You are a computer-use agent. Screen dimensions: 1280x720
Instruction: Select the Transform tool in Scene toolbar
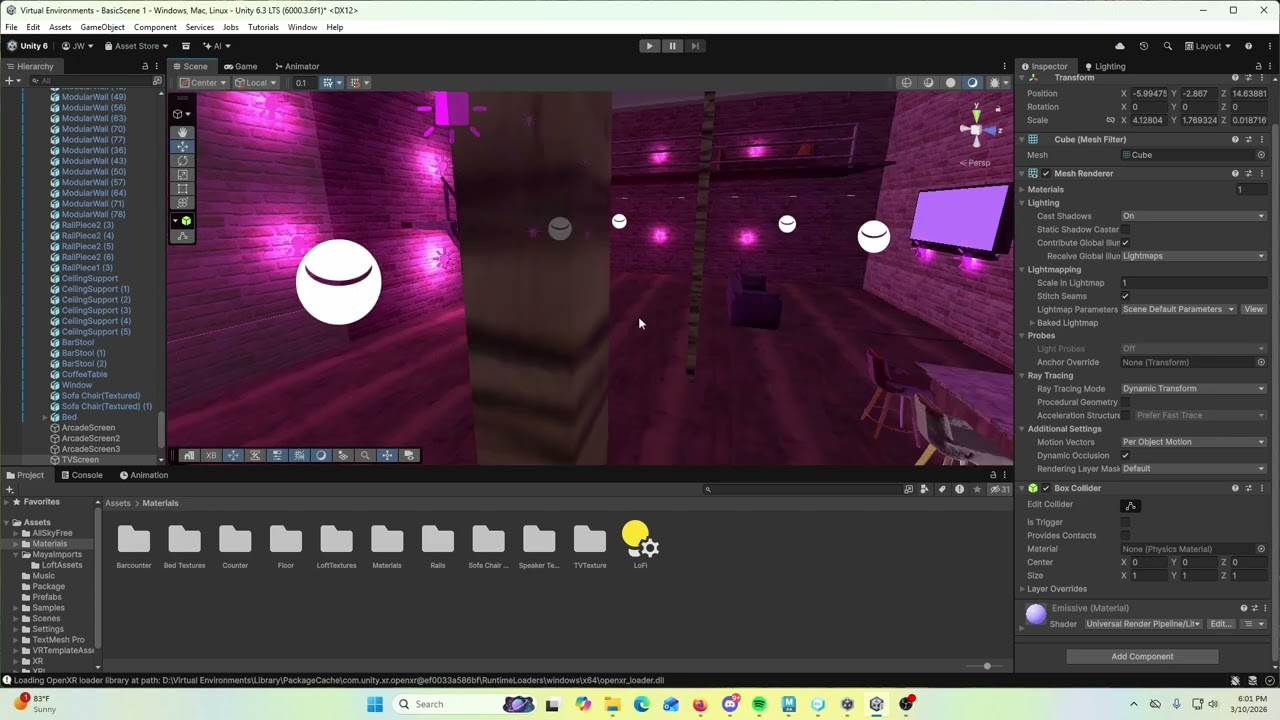(183, 202)
